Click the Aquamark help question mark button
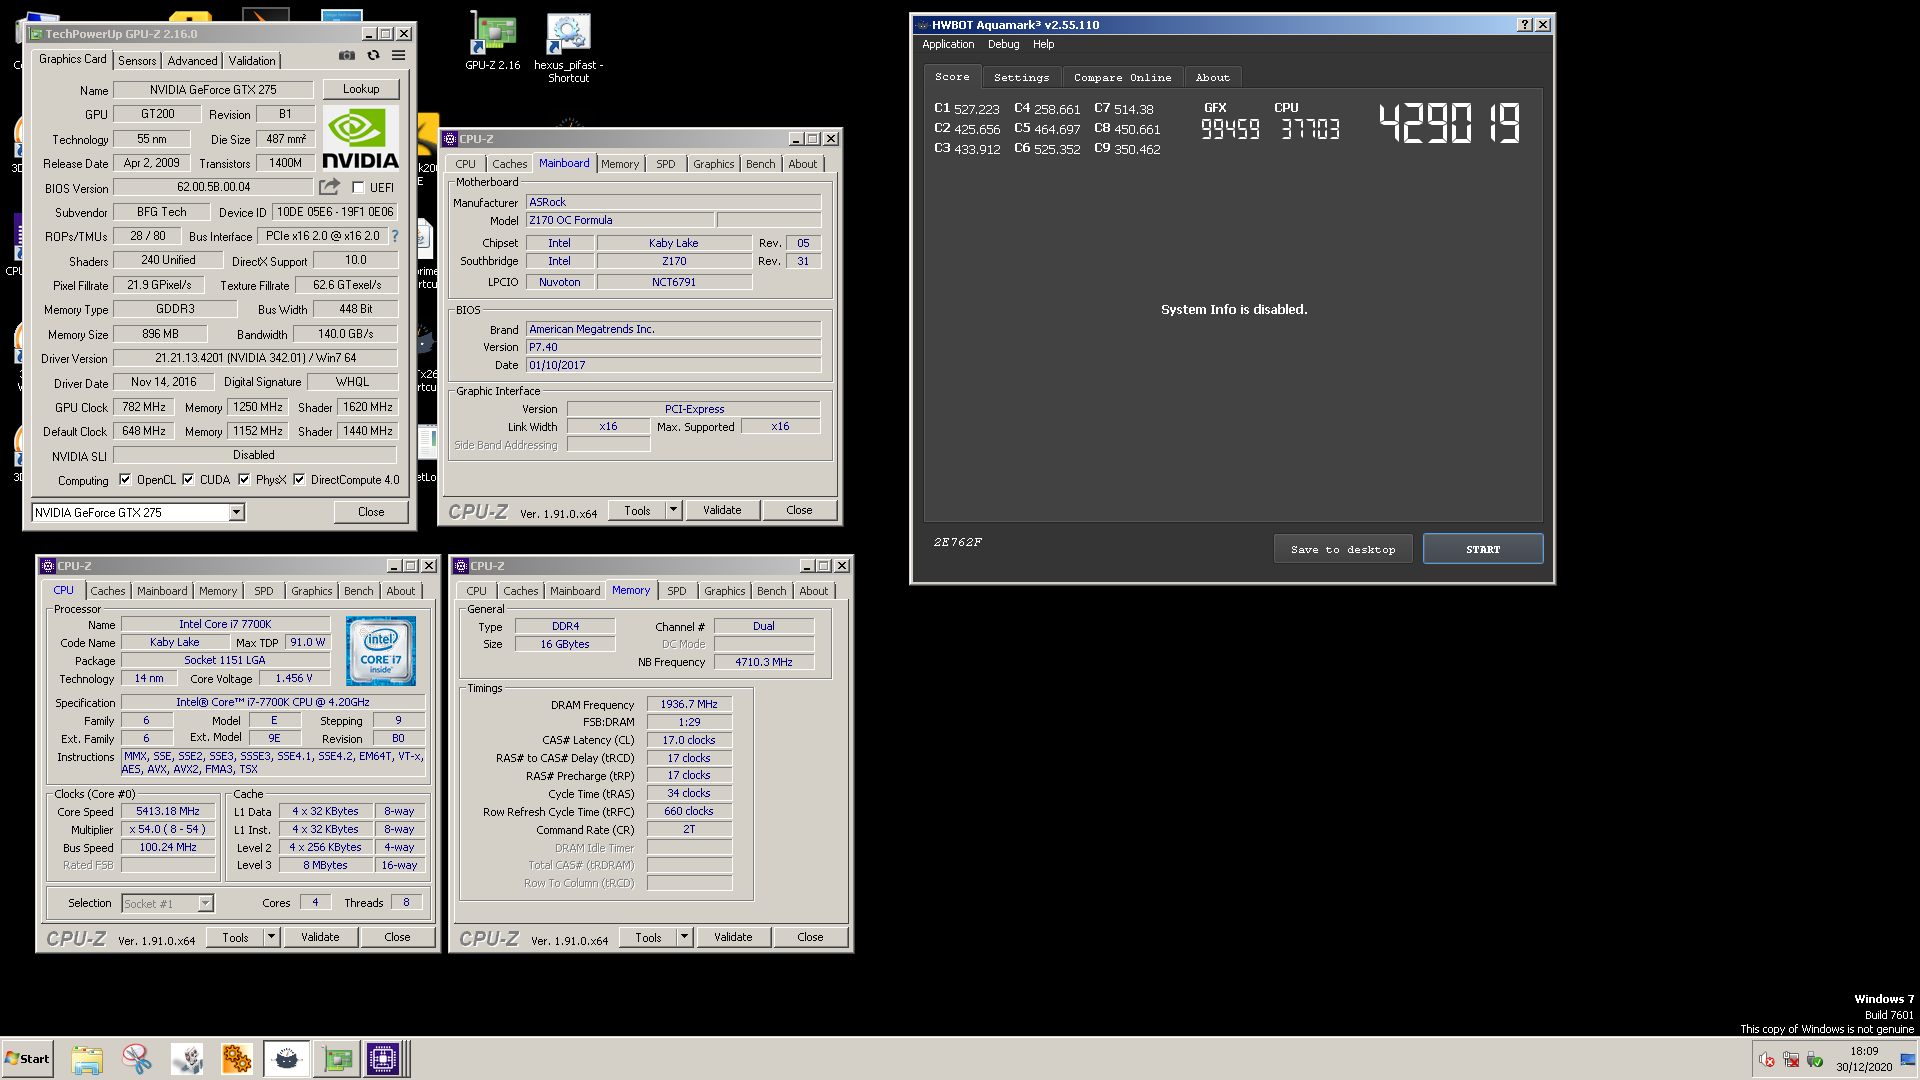 (1524, 25)
